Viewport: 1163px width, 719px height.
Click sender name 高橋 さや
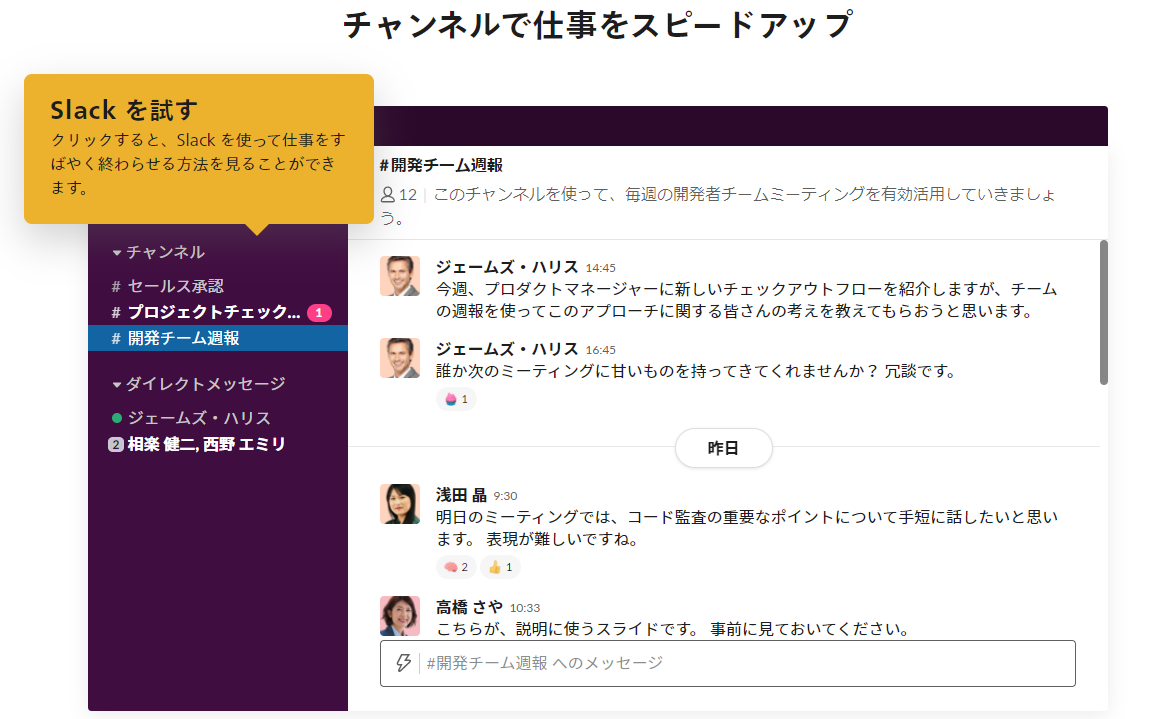[470, 607]
